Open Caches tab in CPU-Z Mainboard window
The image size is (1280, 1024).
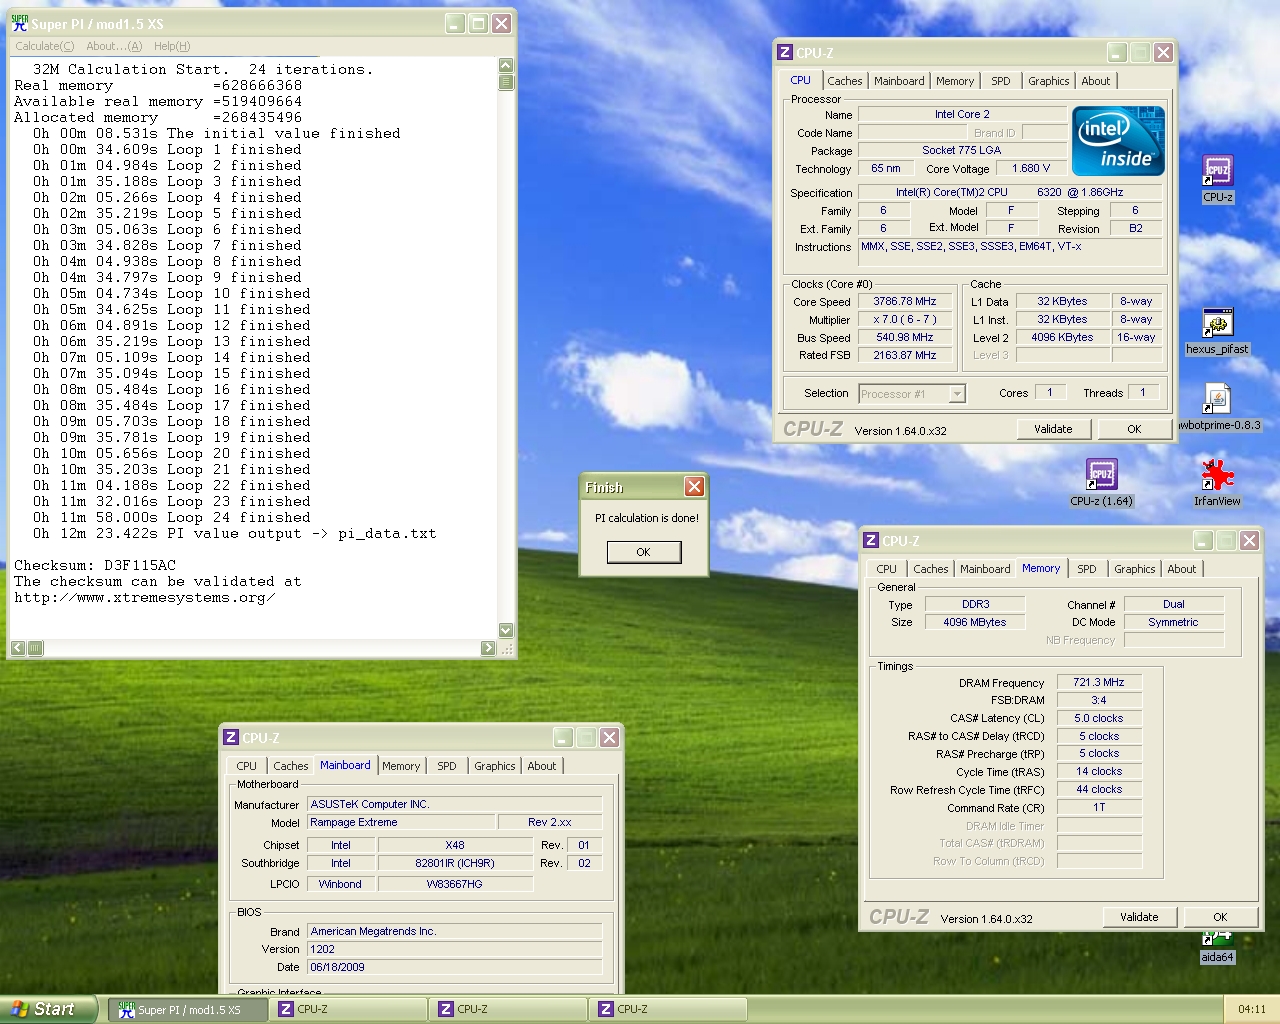click(x=291, y=767)
